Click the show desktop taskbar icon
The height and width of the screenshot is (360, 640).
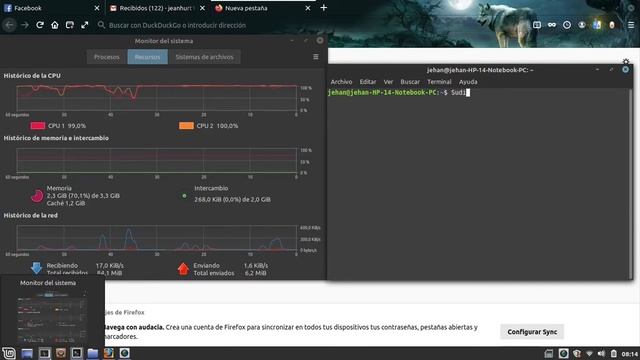(27, 353)
